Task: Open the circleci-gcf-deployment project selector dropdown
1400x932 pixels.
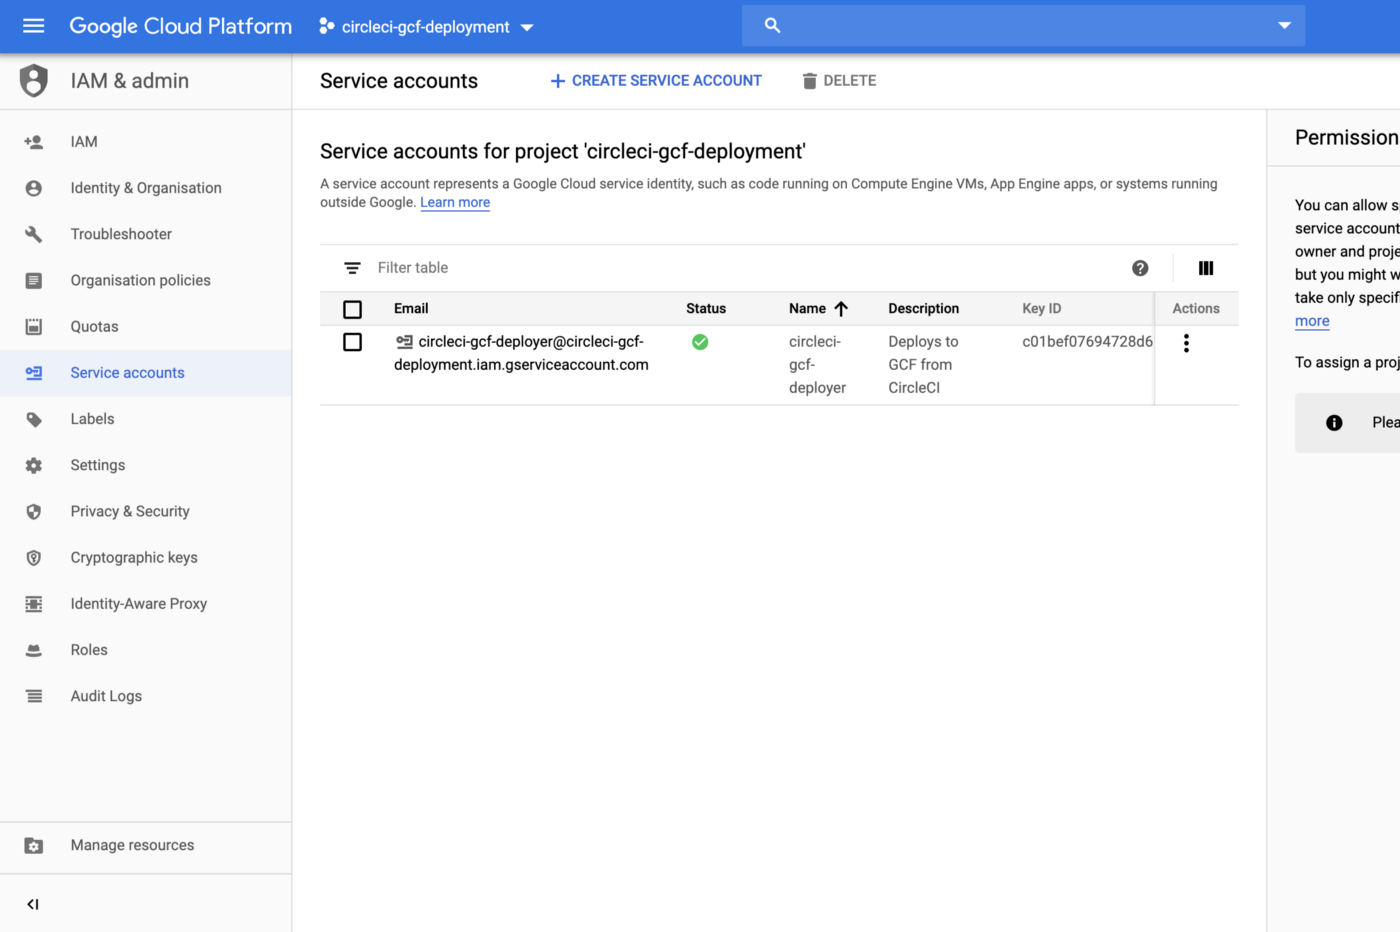Action: [427, 27]
